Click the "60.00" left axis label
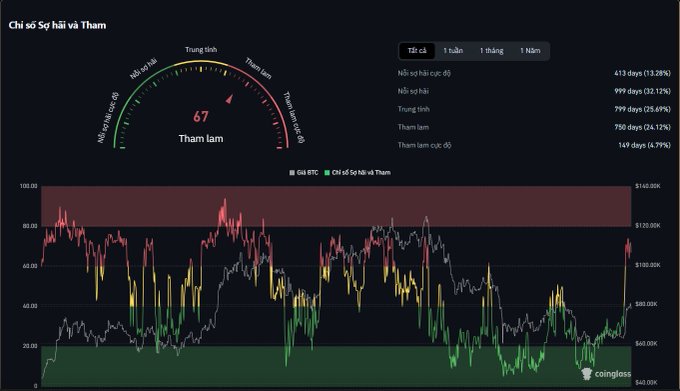 (30, 266)
